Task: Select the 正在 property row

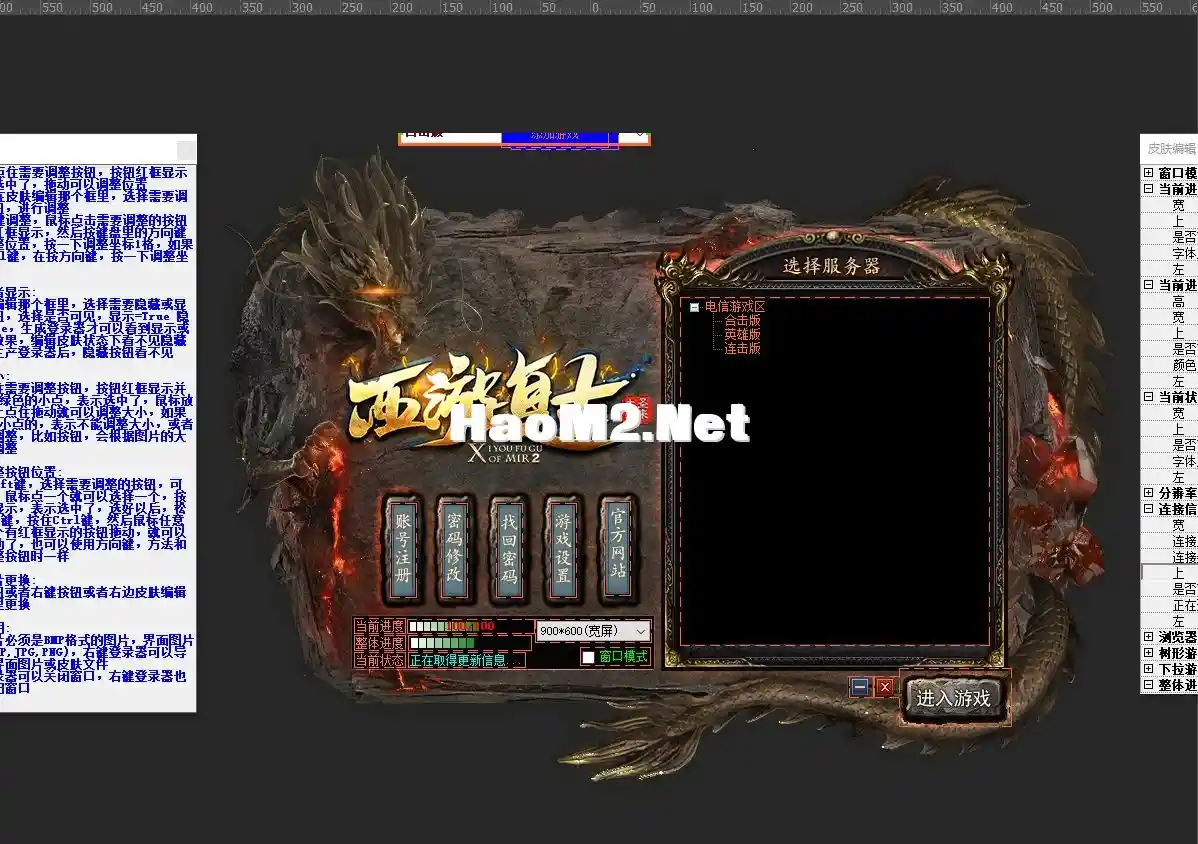Action: coord(1170,605)
